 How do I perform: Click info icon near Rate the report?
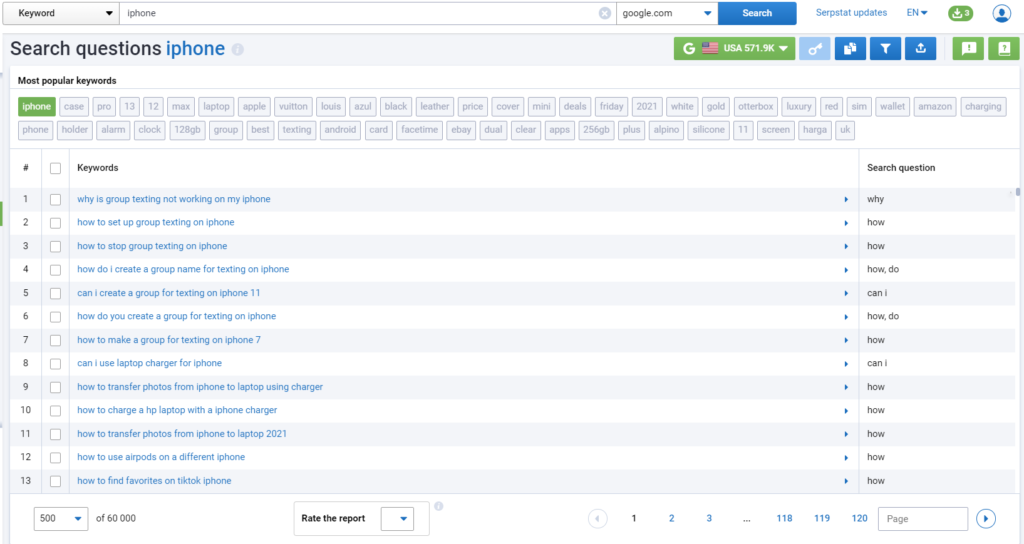[x=439, y=506]
